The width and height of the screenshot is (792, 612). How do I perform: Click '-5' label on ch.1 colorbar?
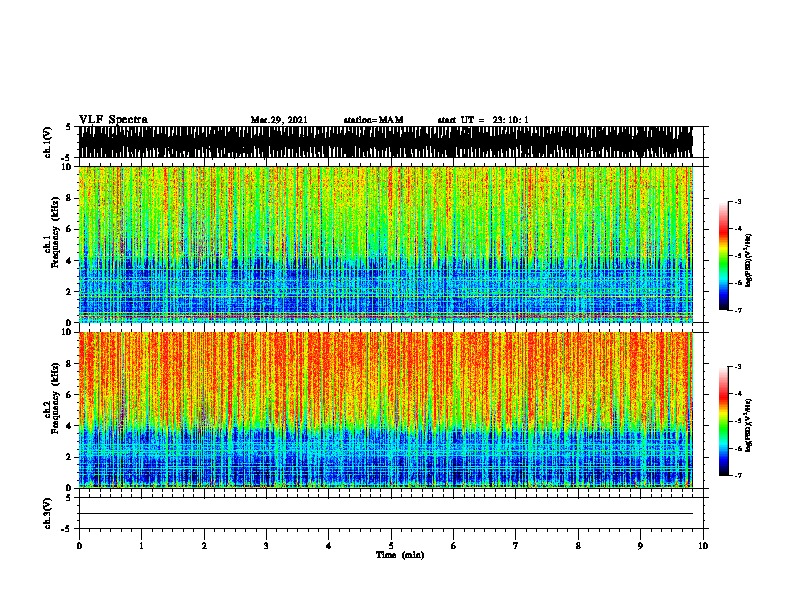click(x=737, y=256)
